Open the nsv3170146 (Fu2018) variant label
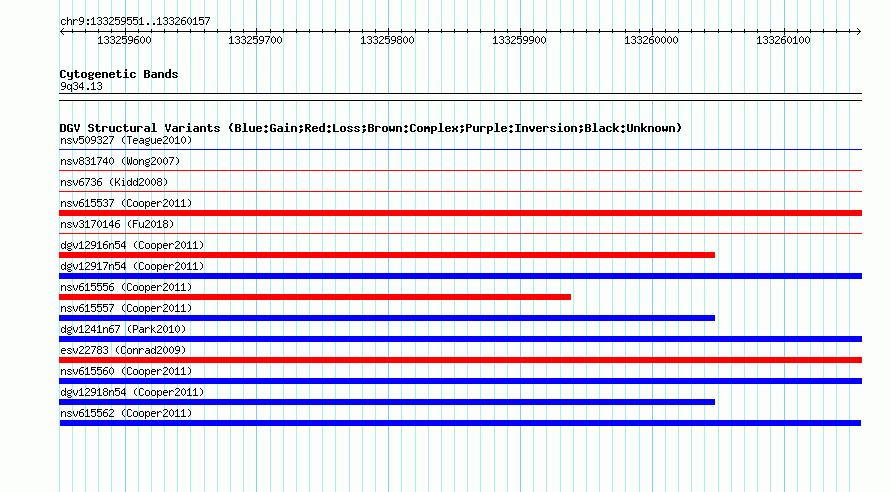The width and height of the screenshot is (890, 492). click(x=117, y=224)
